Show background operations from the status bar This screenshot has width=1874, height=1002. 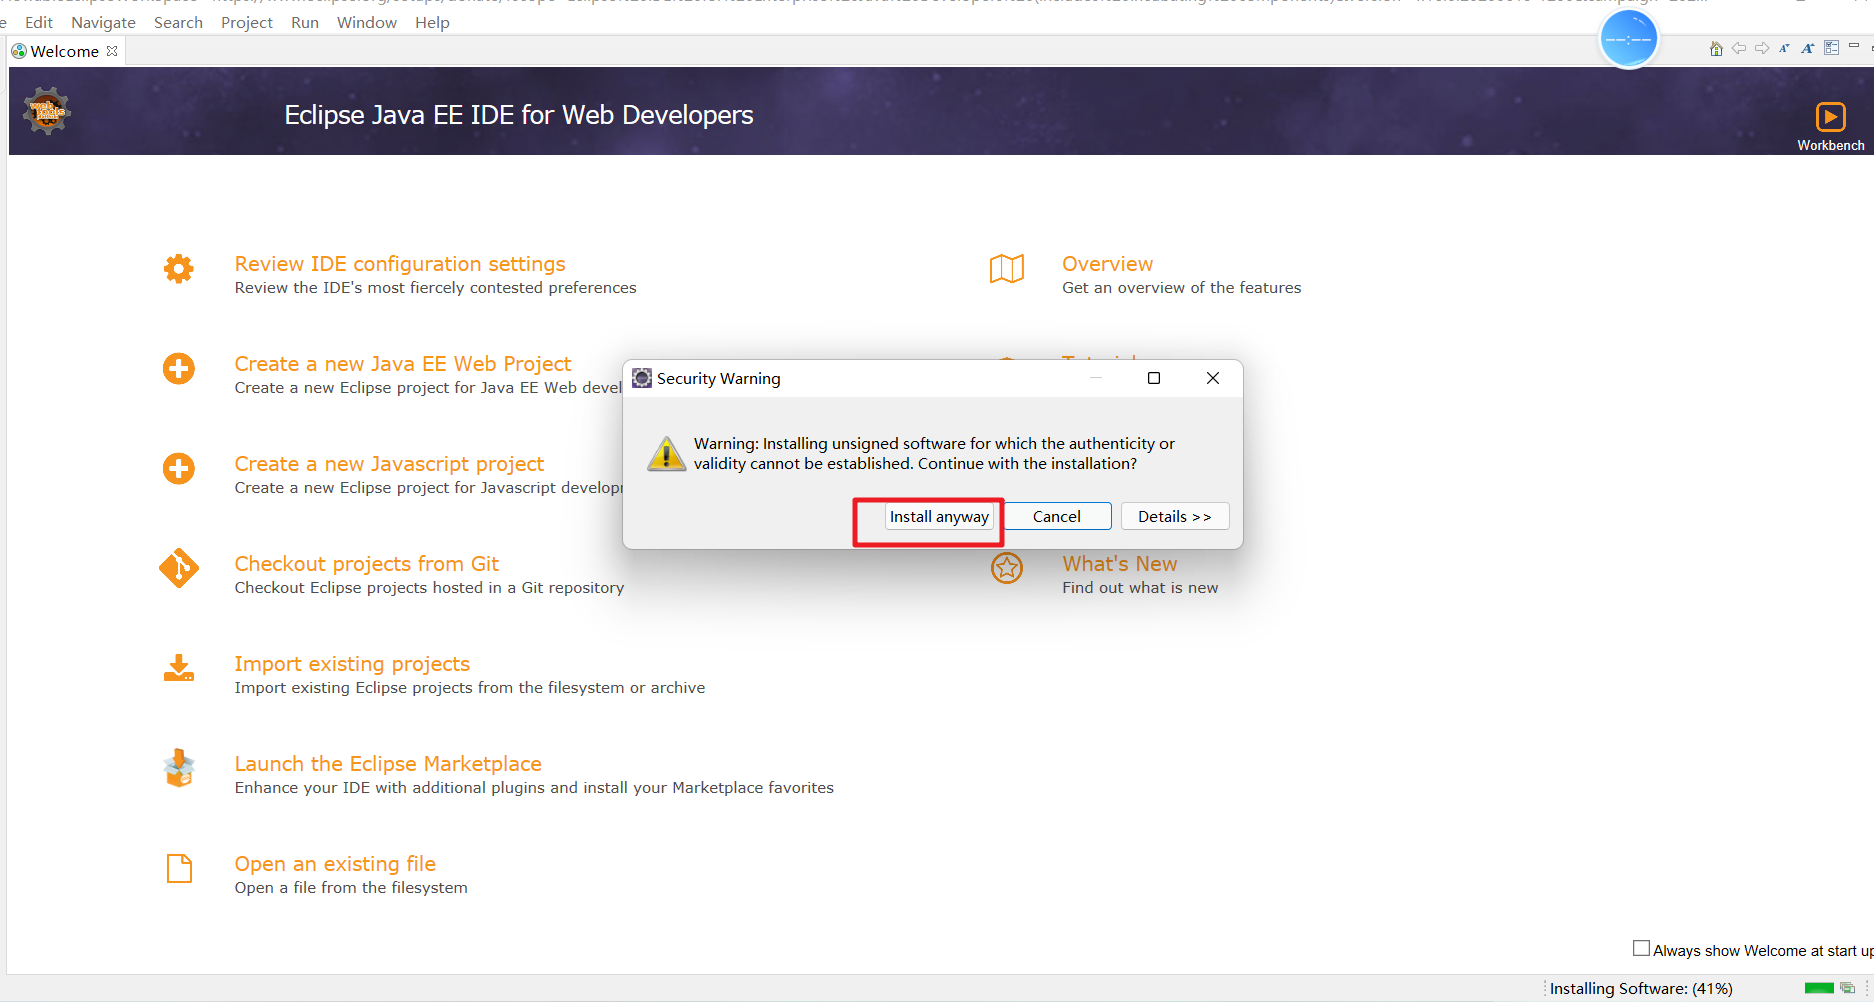tap(1849, 988)
